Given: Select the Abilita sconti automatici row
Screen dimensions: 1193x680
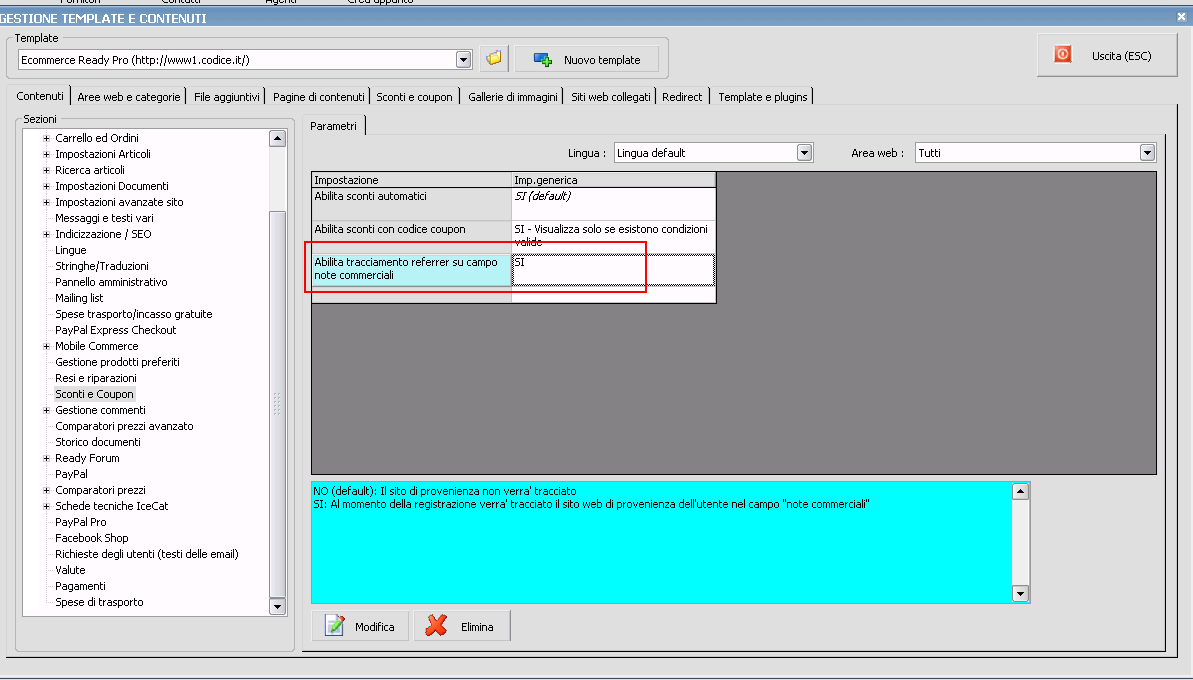Looking at the screenshot, I should [x=514, y=204].
